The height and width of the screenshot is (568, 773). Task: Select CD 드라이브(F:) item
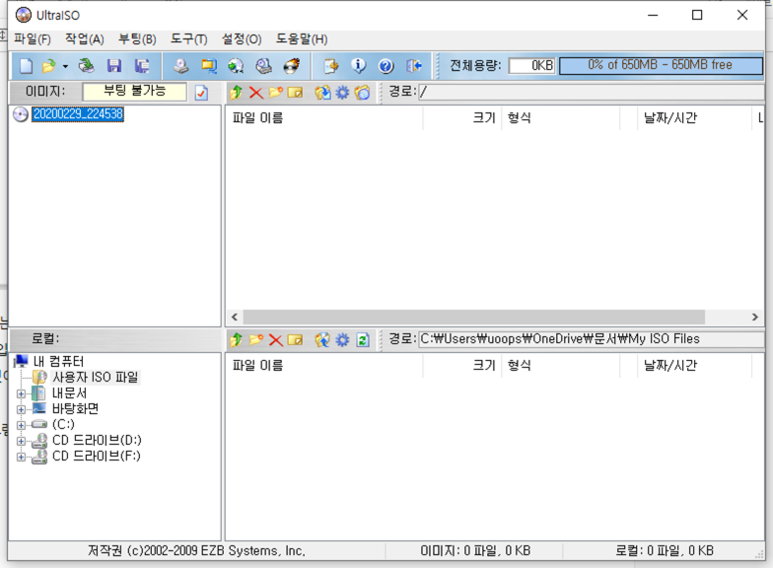pyautogui.click(x=96, y=456)
